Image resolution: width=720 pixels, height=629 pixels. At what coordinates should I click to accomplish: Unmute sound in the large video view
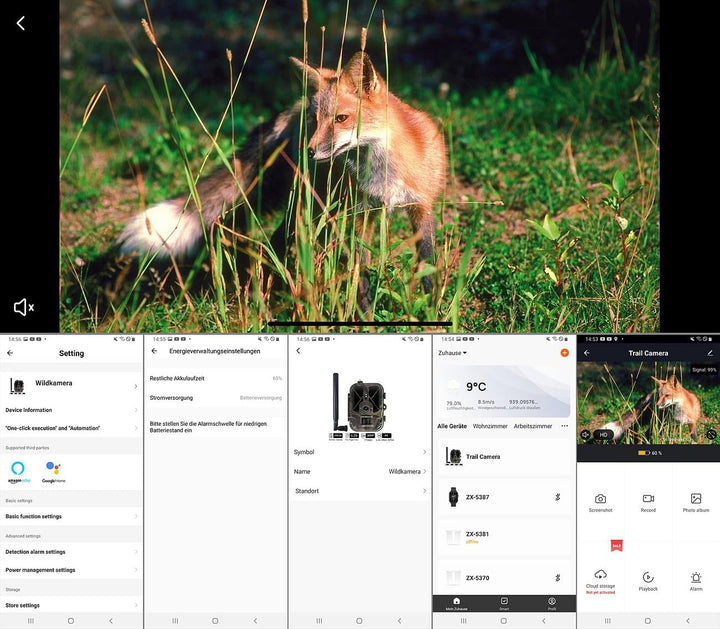point(23,307)
